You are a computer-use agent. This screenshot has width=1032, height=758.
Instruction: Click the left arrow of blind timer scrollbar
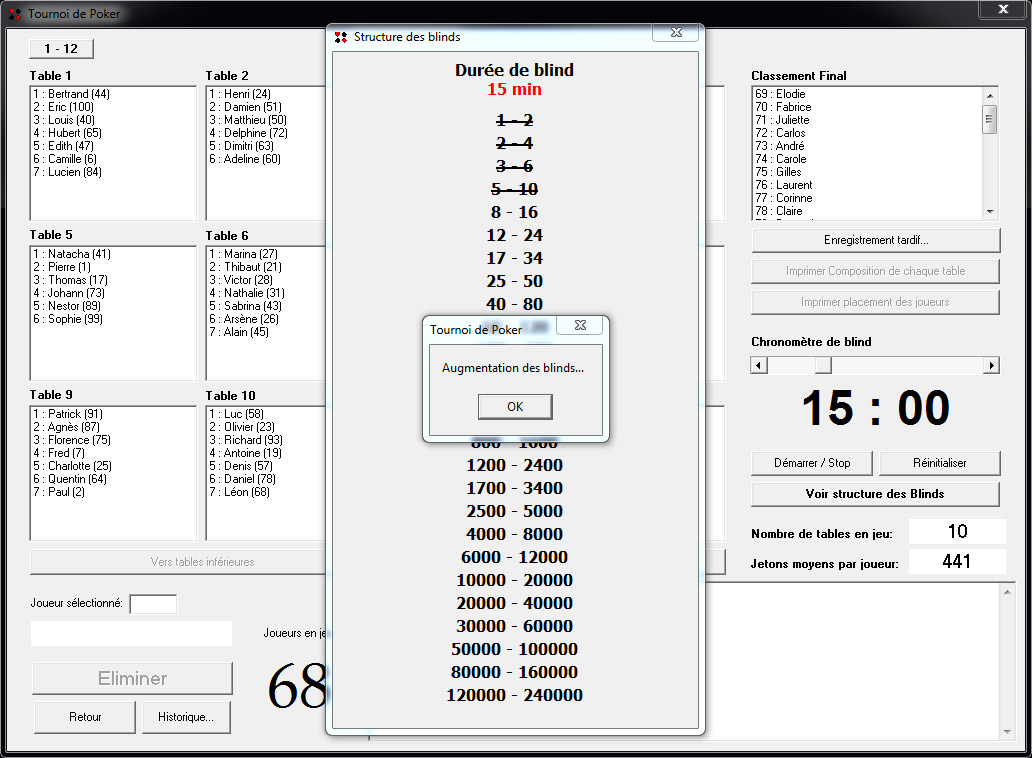click(759, 366)
